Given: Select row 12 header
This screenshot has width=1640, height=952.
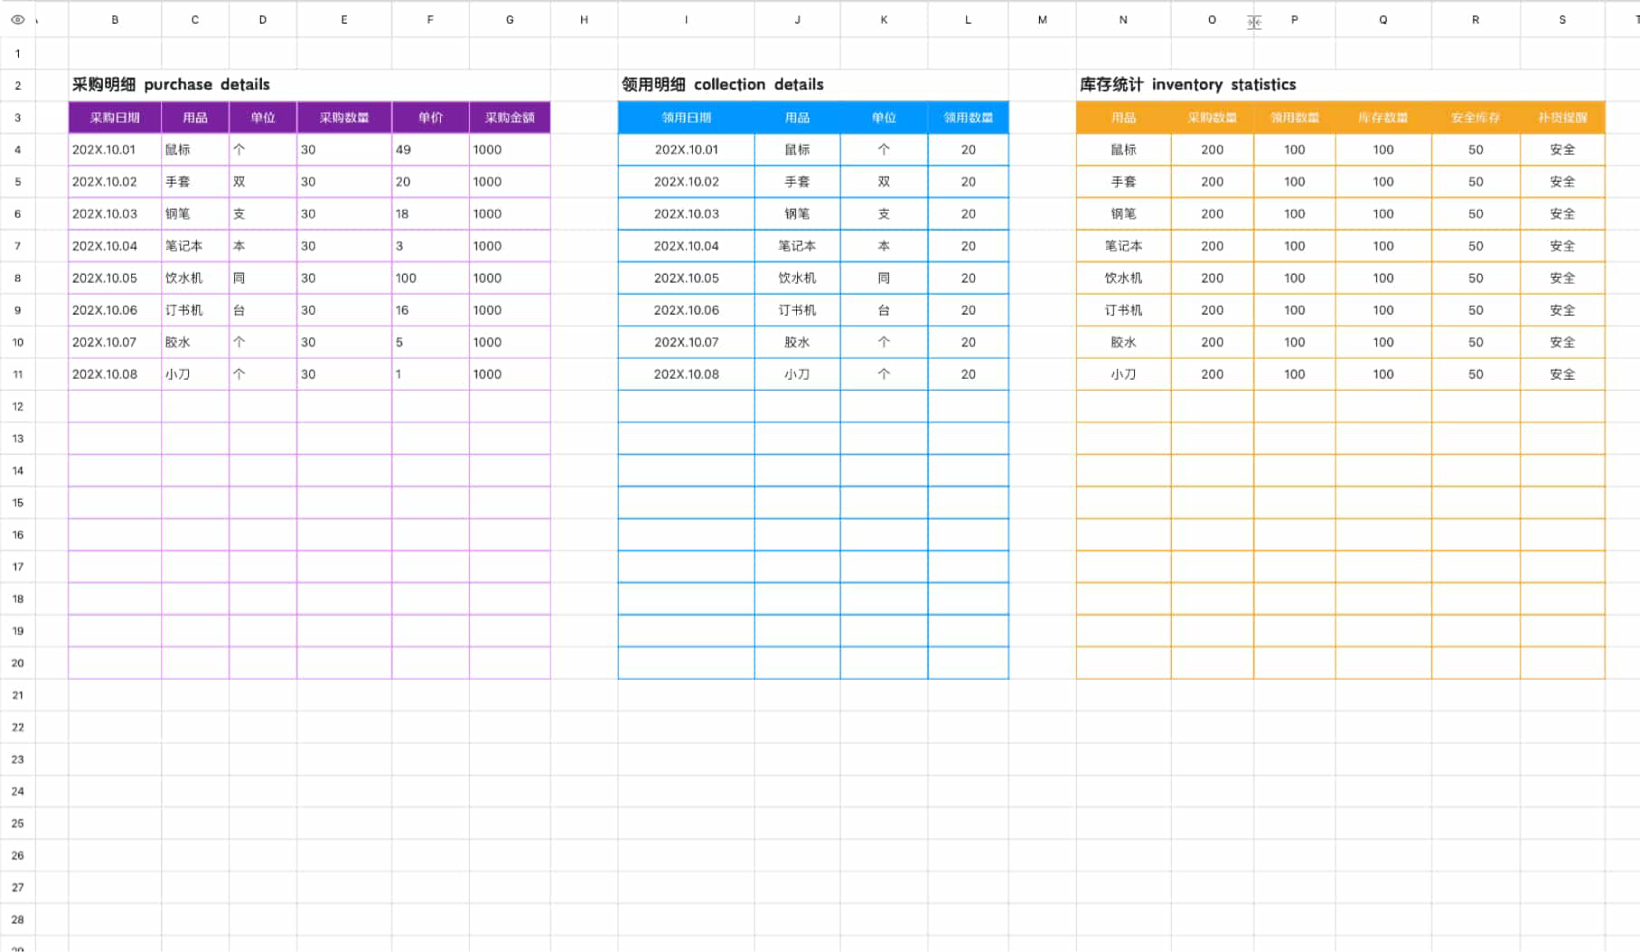Looking at the screenshot, I should [17, 406].
